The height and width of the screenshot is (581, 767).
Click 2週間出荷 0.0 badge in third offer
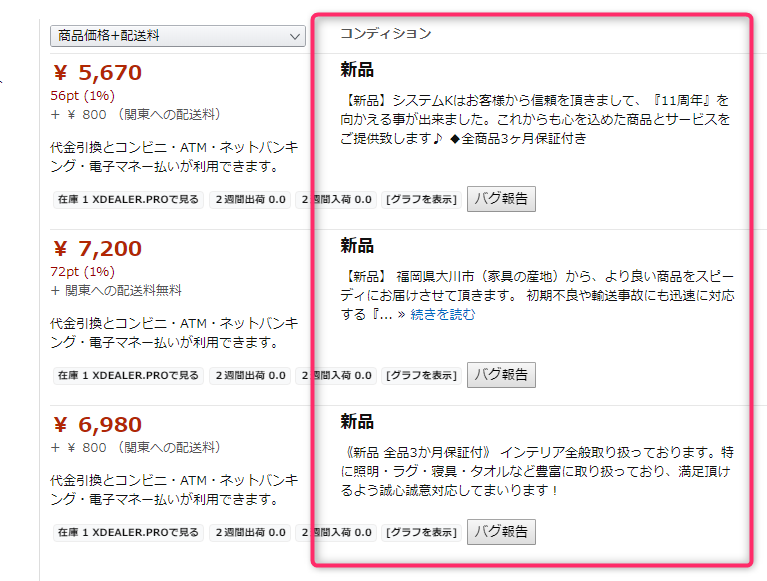pyautogui.click(x=251, y=532)
